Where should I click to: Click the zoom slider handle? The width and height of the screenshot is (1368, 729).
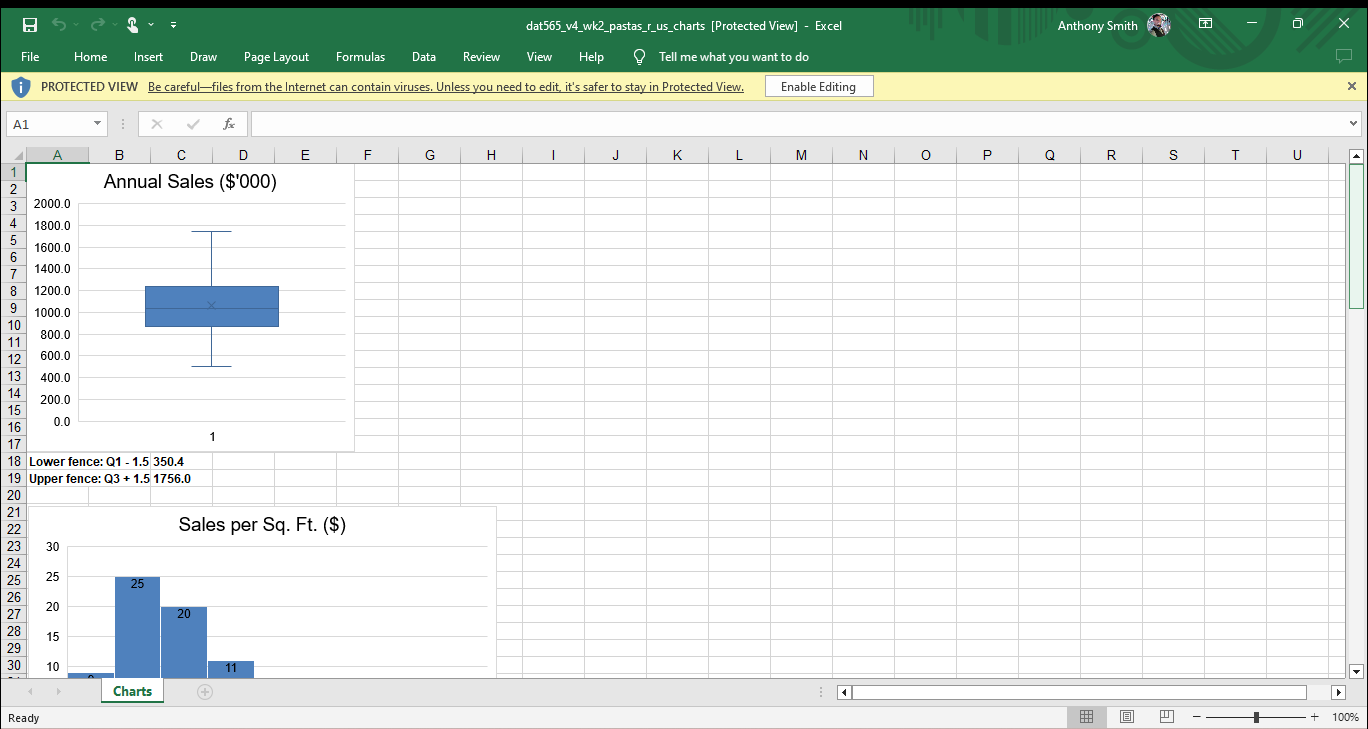(x=1256, y=717)
